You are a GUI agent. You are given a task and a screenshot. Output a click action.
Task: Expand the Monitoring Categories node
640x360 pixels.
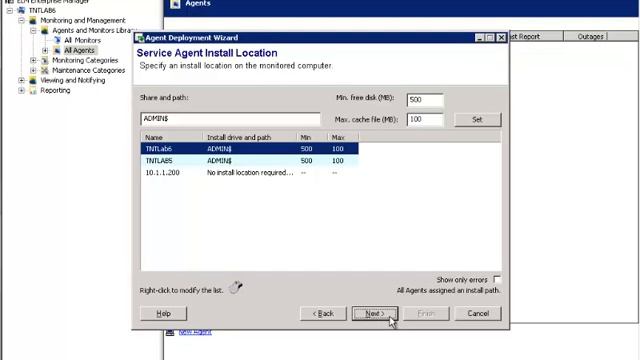tap(33, 60)
